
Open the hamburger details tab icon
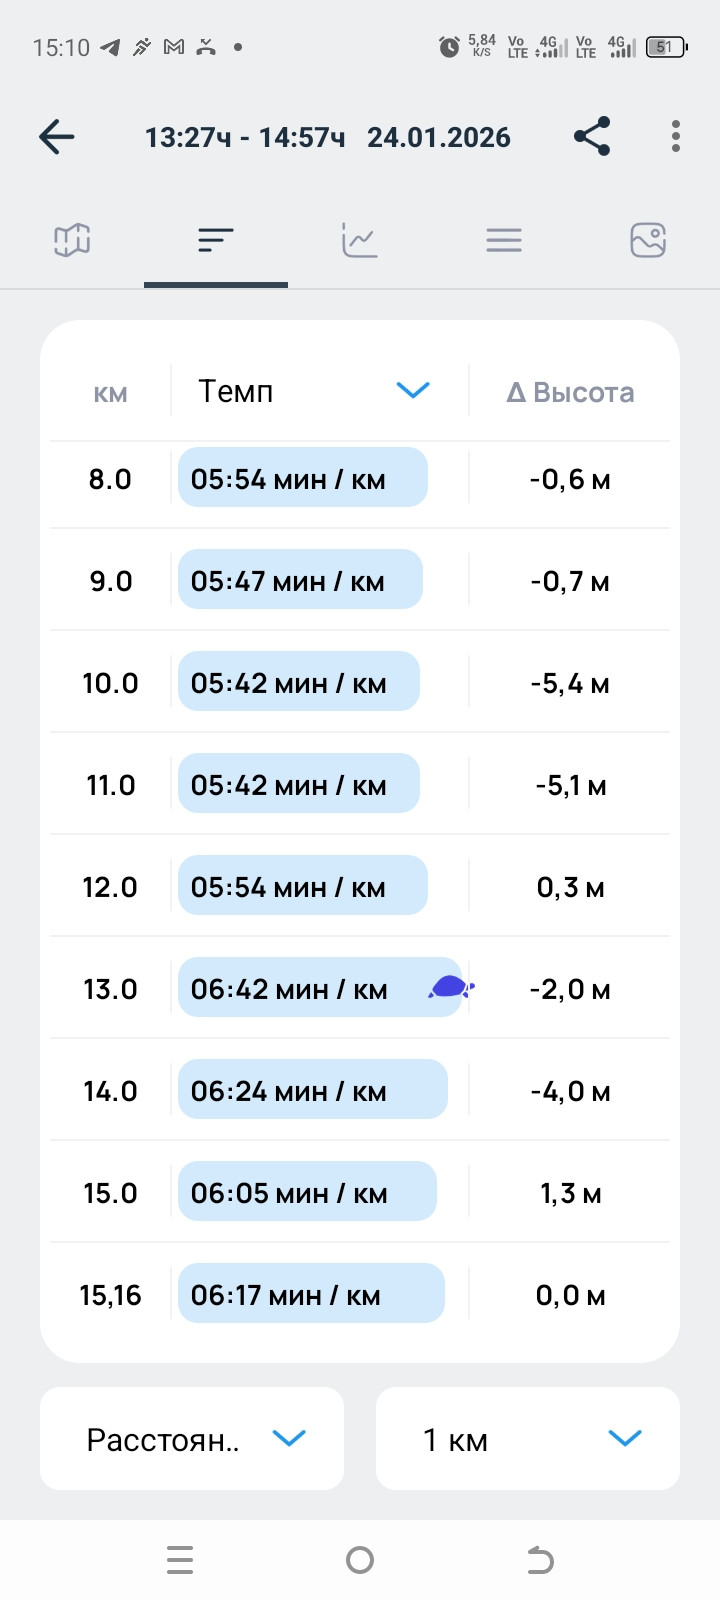pyautogui.click(x=504, y=240)
